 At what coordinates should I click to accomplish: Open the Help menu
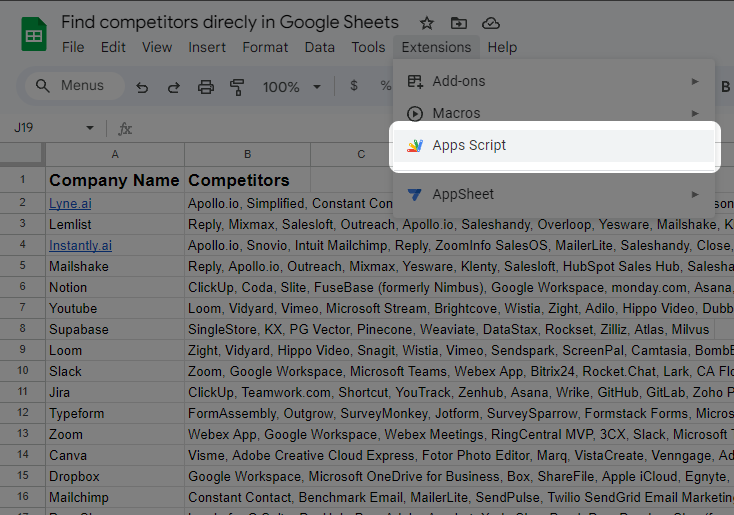coord(502,47)
